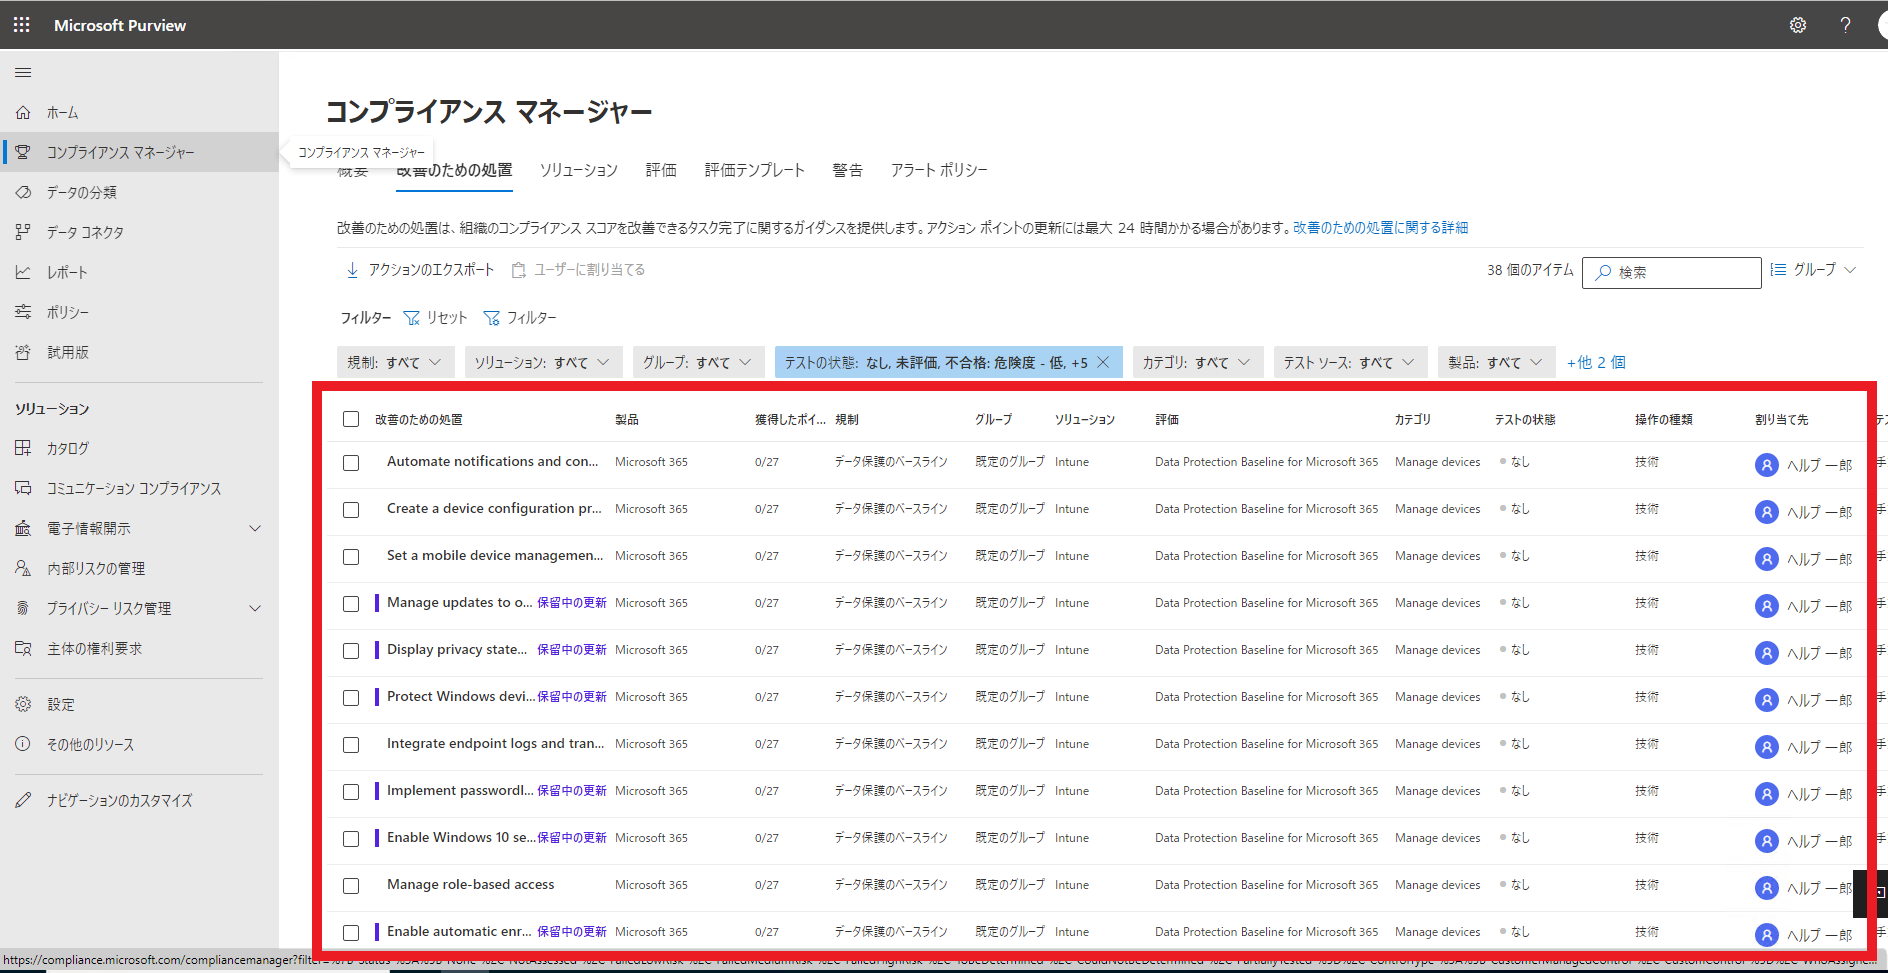The image size is (1888, 973).
Task: Click the 内部リスクの管理 icon
Action: click(x=23, y=568)
